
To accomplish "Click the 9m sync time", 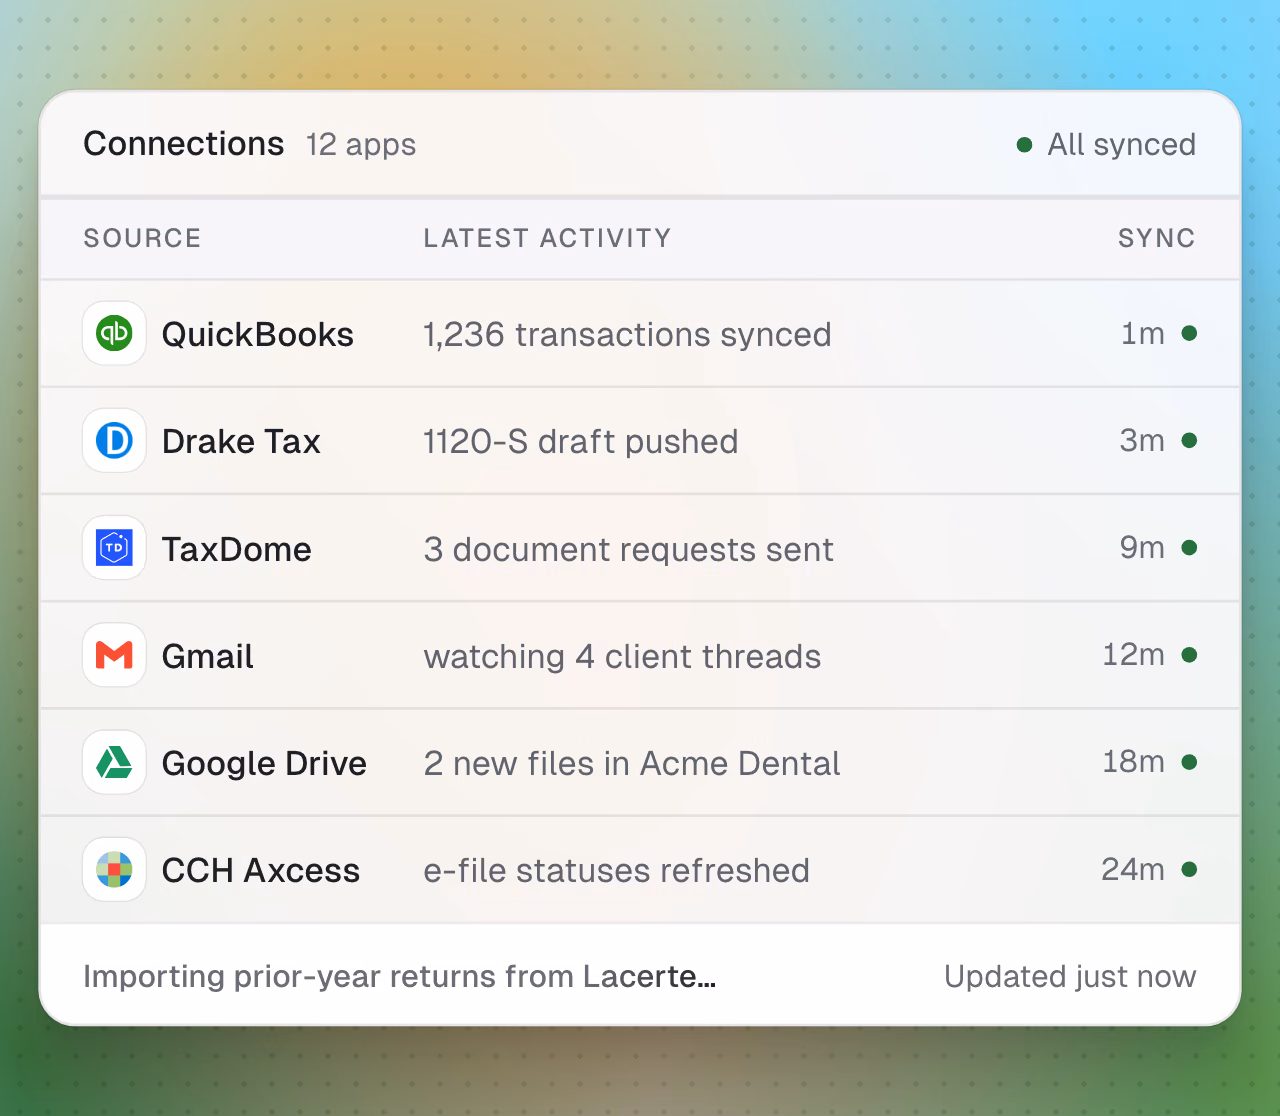I will (x=1142, y=547).
